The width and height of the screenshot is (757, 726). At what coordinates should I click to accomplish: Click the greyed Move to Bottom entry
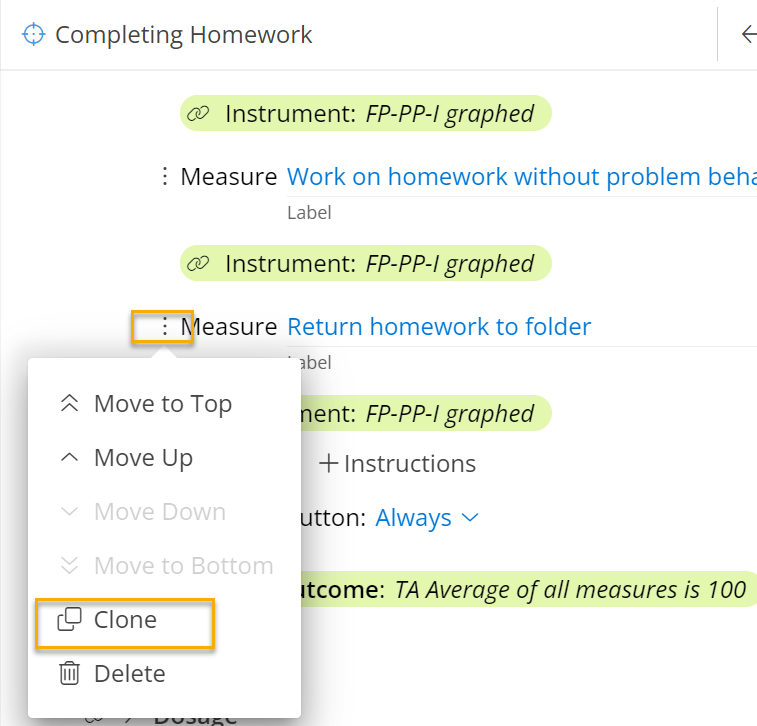click(183, 566)
